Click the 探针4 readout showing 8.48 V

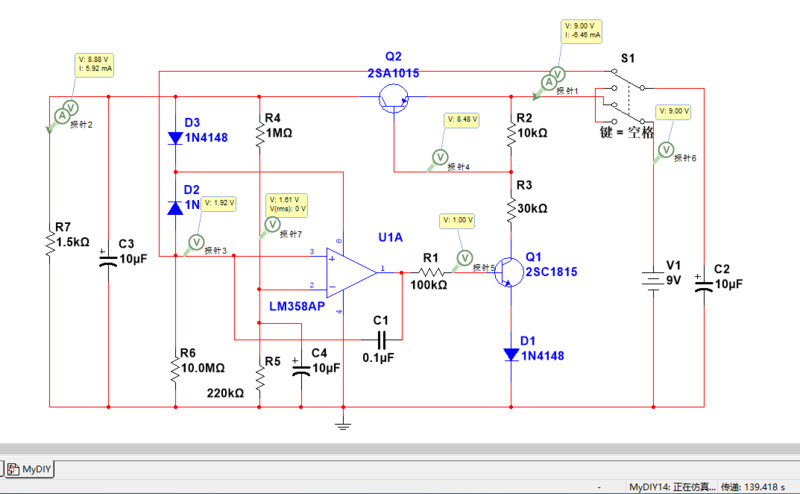tap(463, 119)
